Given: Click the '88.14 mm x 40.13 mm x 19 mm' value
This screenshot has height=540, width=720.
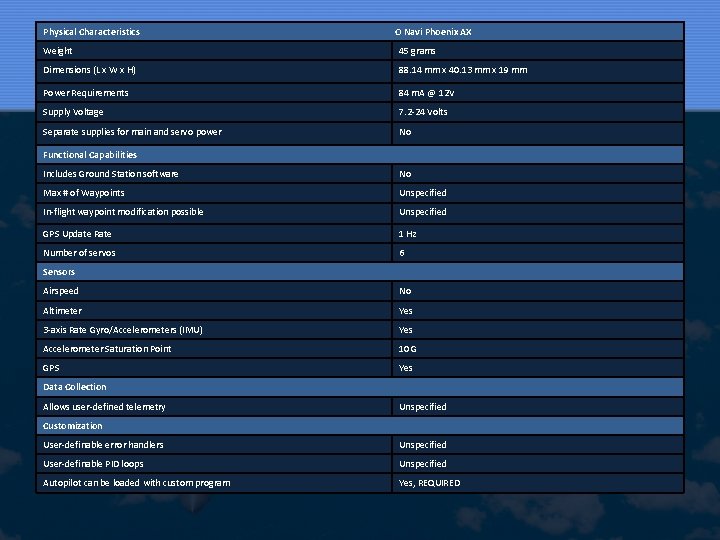Looking at the screenshot, I should click(x=463, y=70).
